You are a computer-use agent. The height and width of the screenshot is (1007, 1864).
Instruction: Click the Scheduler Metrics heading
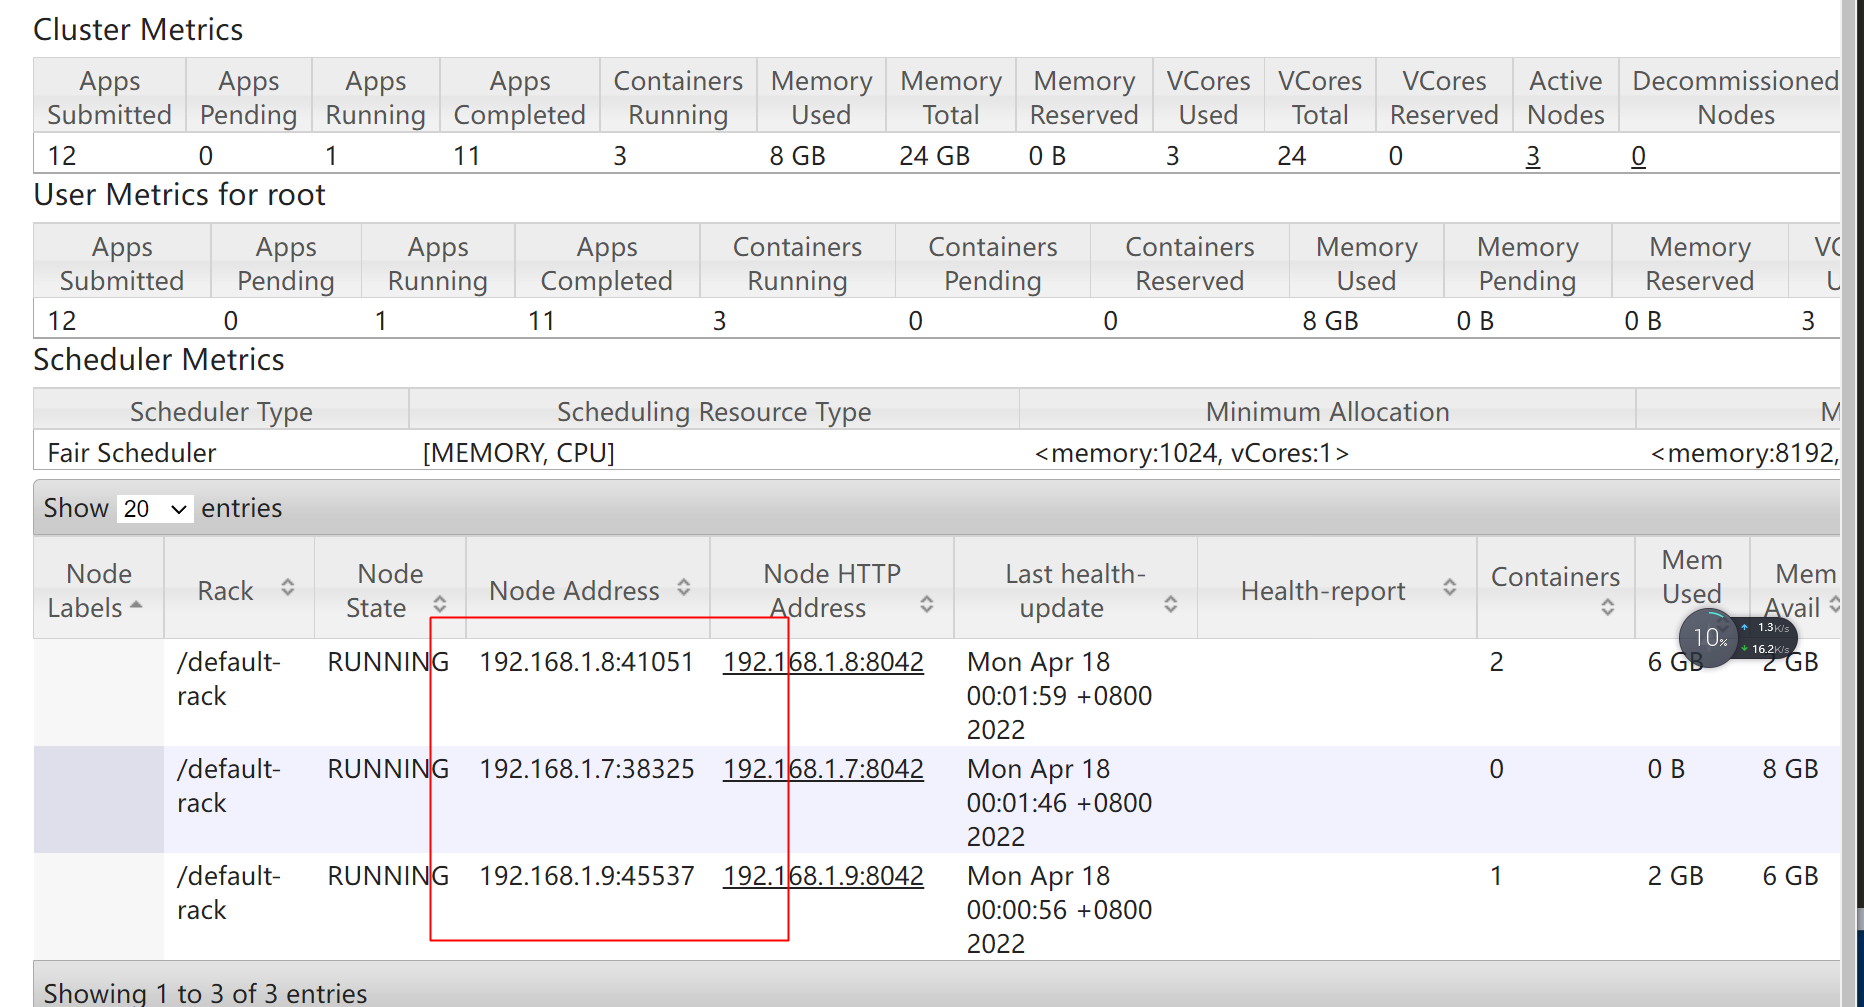coord(159,360)
